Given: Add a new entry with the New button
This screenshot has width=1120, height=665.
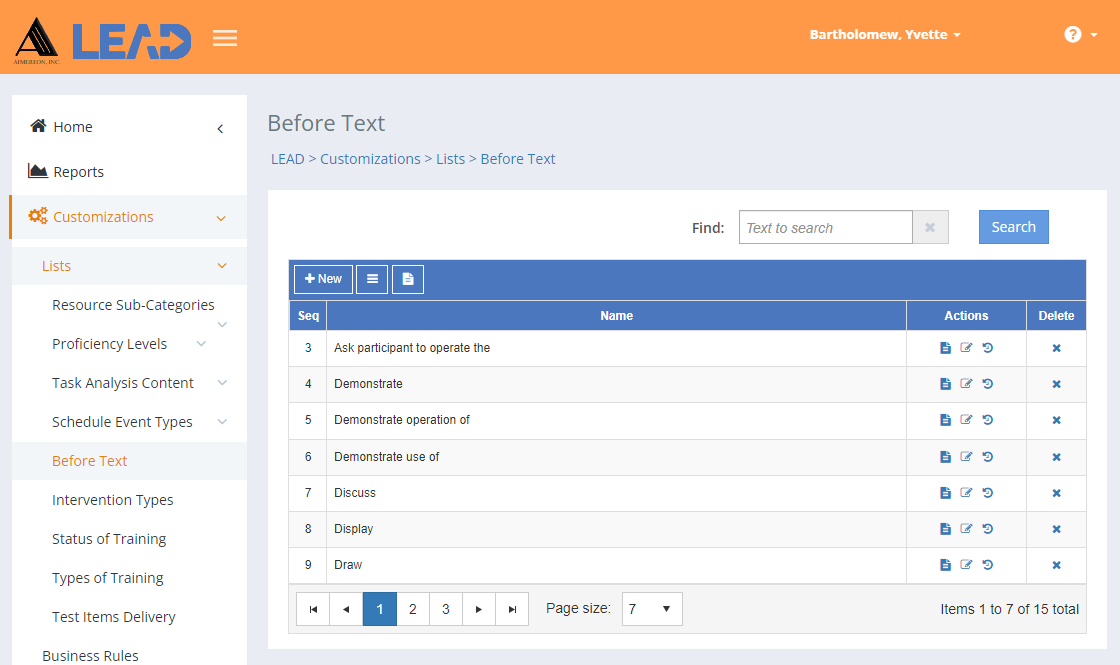Looking at the screenshot, I should (324, 279).
